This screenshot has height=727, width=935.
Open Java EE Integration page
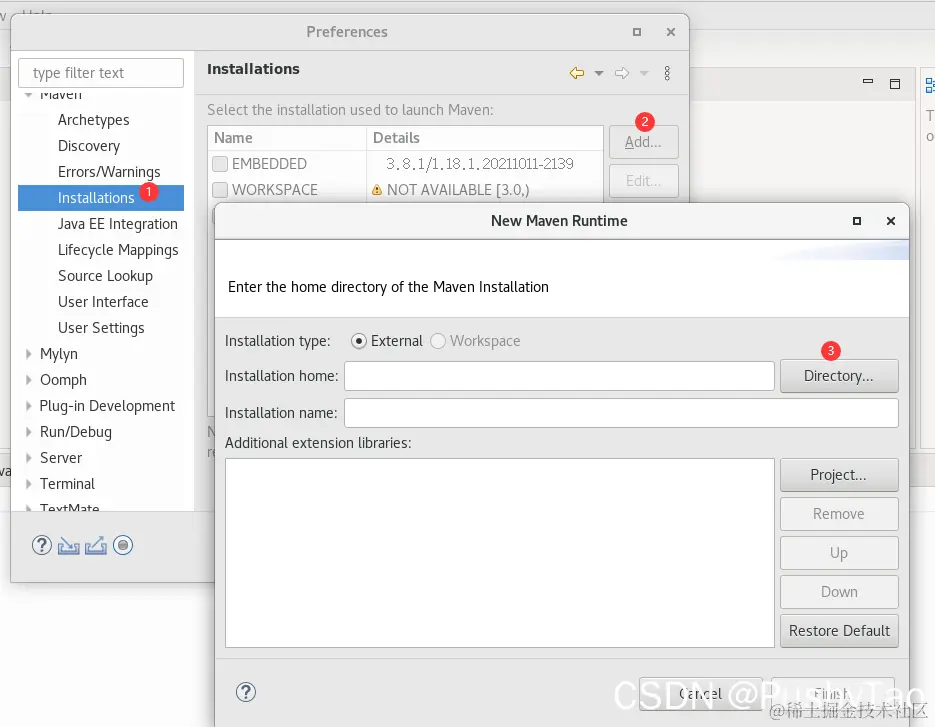click(x=117, y=224)
